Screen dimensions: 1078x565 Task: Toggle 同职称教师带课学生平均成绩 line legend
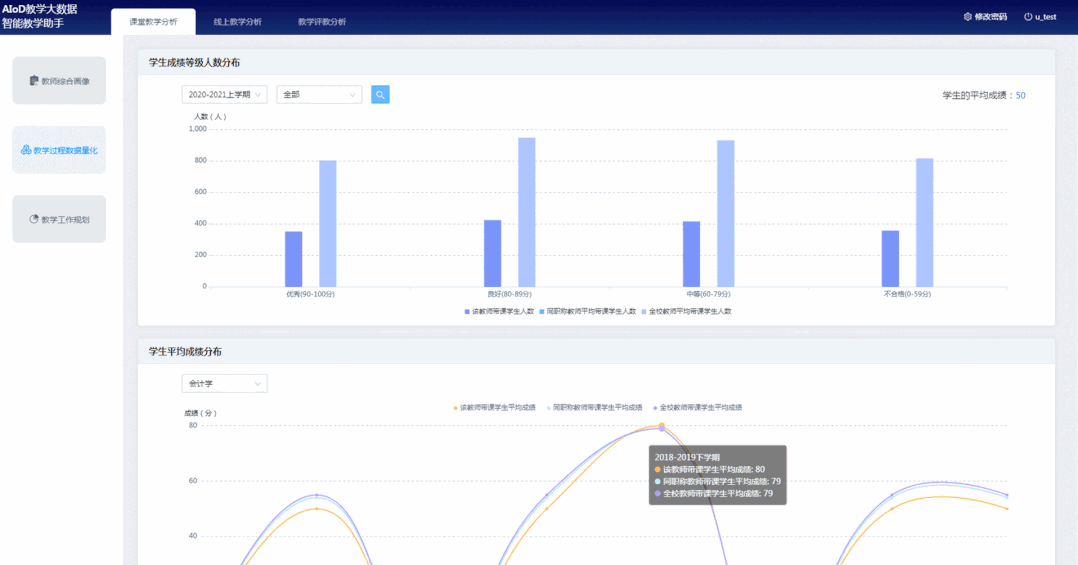597,408
